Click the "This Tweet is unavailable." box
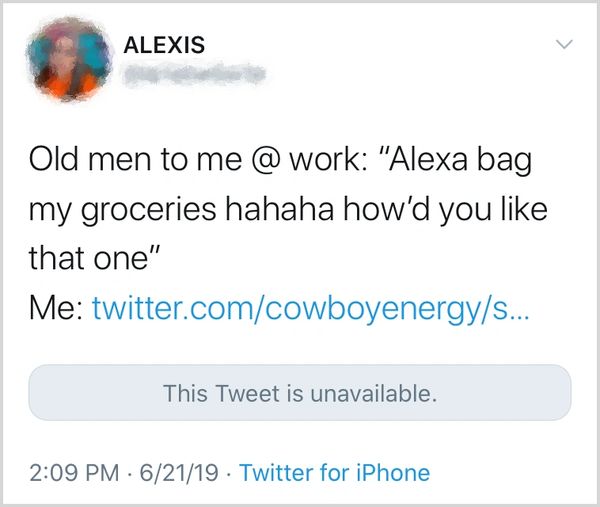600x507 pixels. point(300,392)
